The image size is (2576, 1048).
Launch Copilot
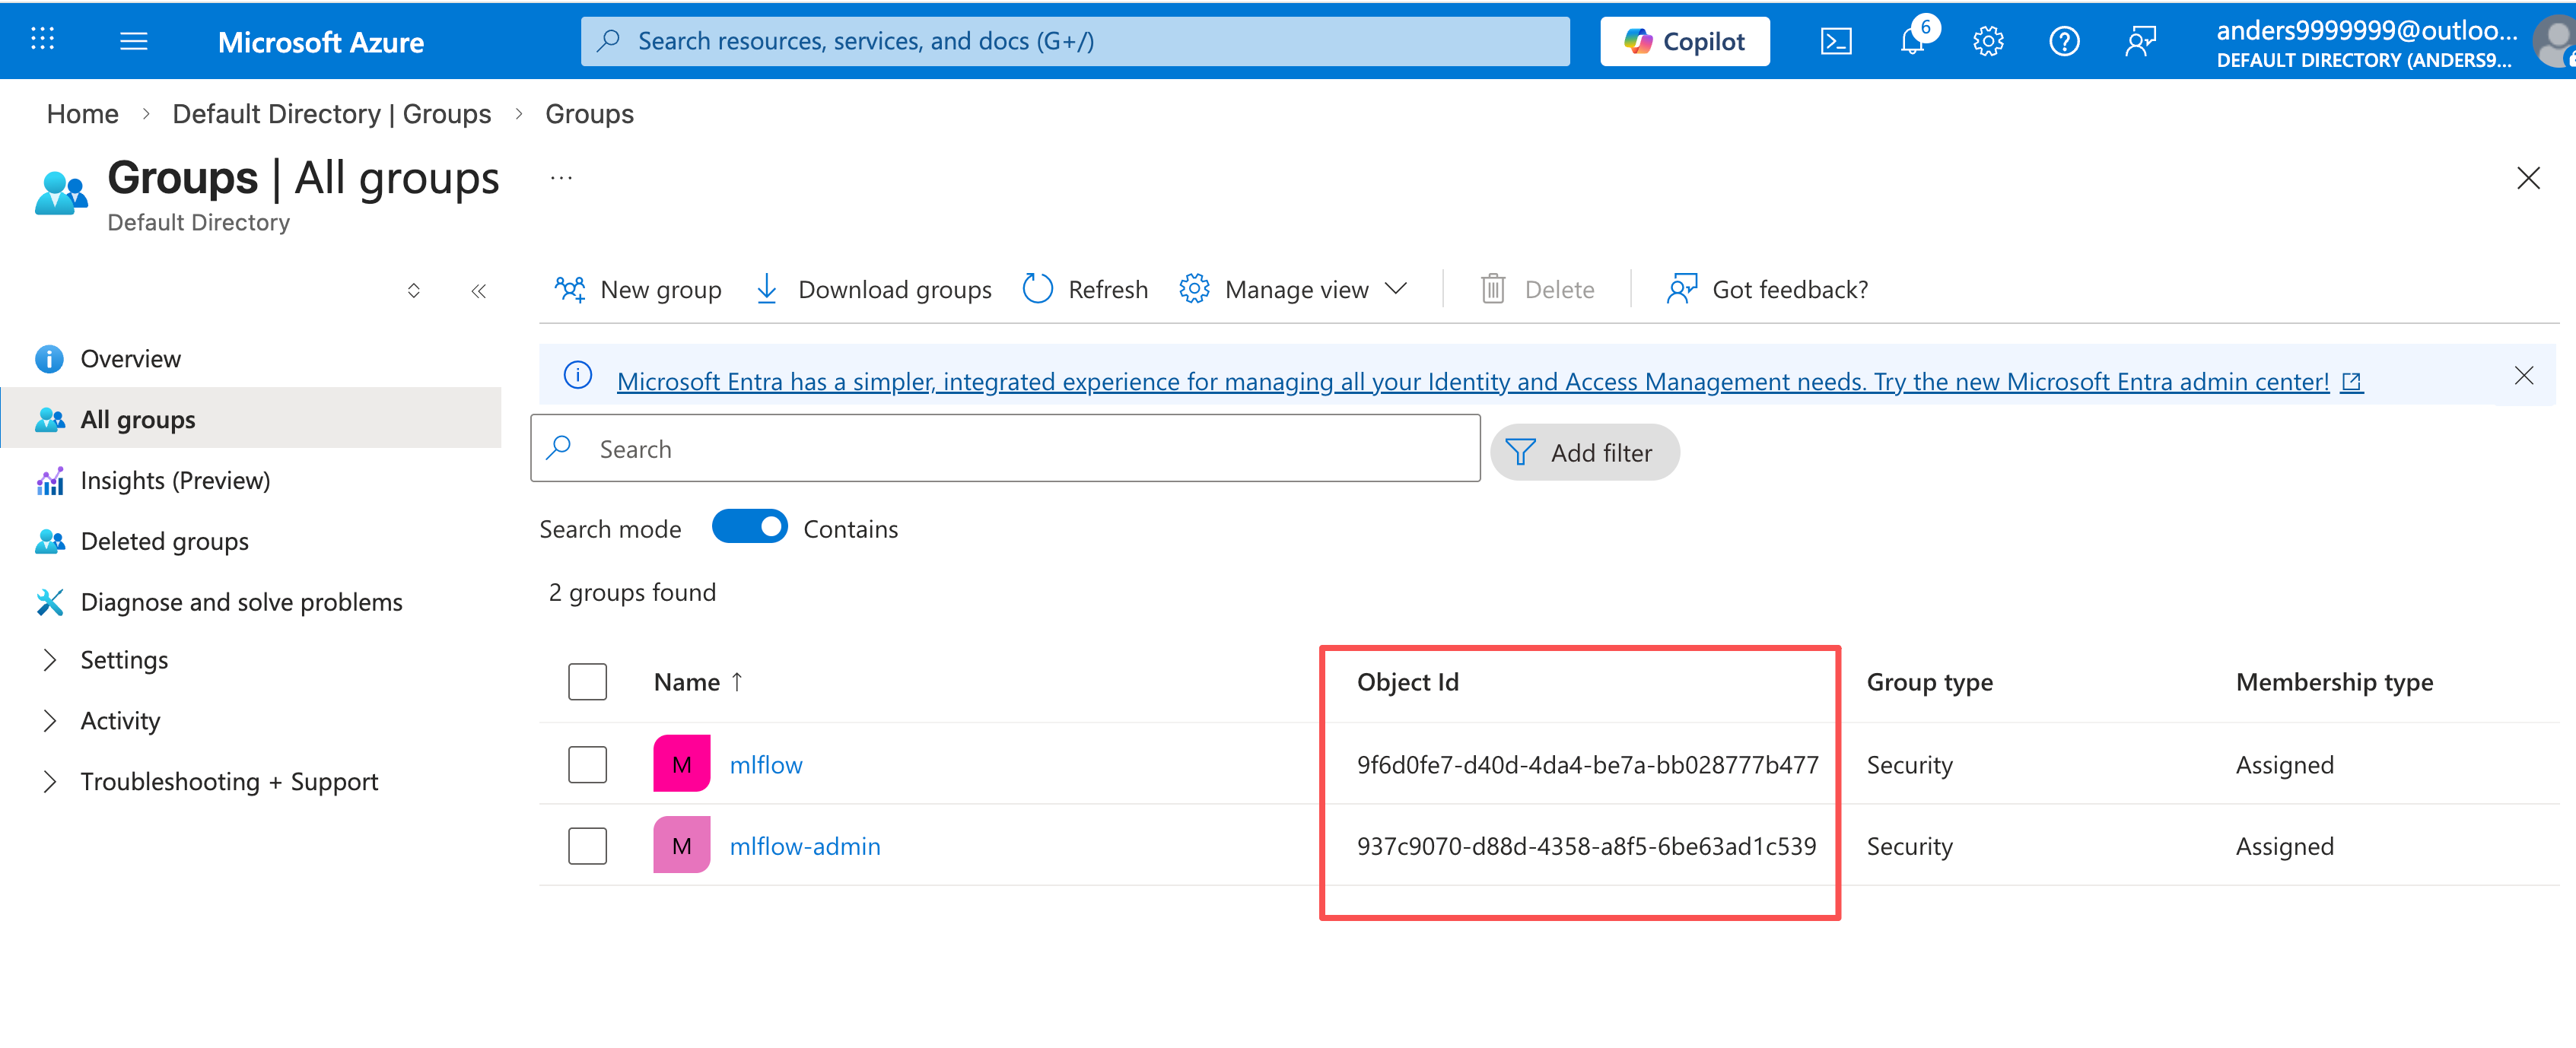pyautogui.click(x=1684, y=40)
